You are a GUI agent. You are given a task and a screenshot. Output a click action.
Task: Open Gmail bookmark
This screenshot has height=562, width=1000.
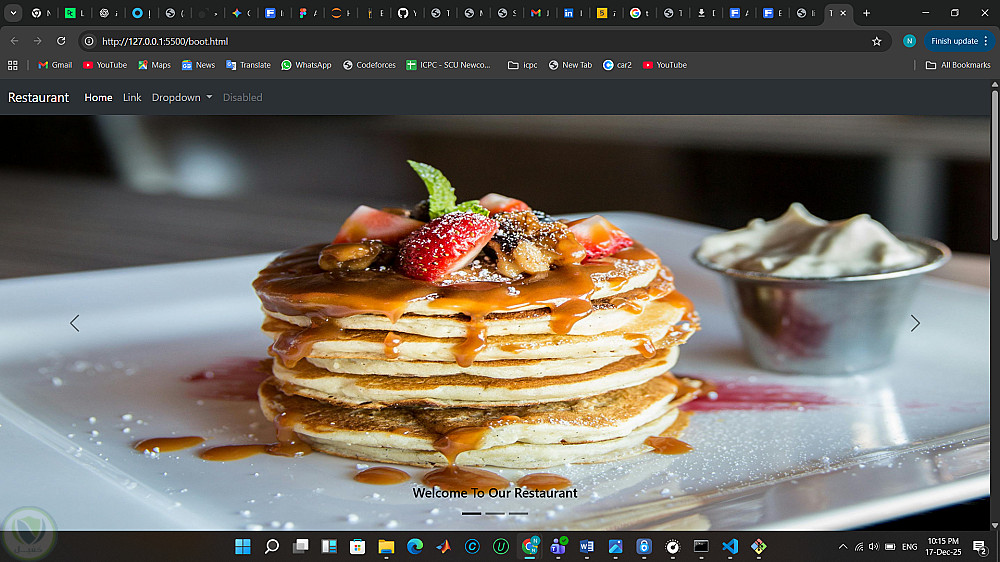[55, 65]
